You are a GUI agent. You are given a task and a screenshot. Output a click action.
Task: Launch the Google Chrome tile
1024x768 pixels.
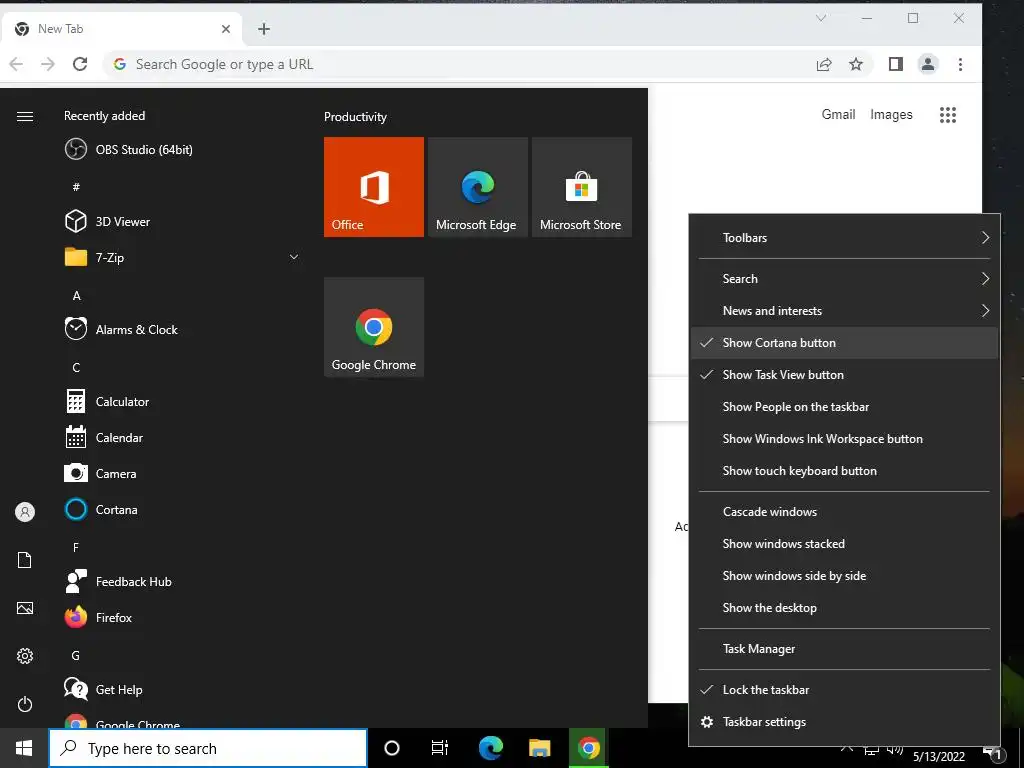click(x=374, y=327)
